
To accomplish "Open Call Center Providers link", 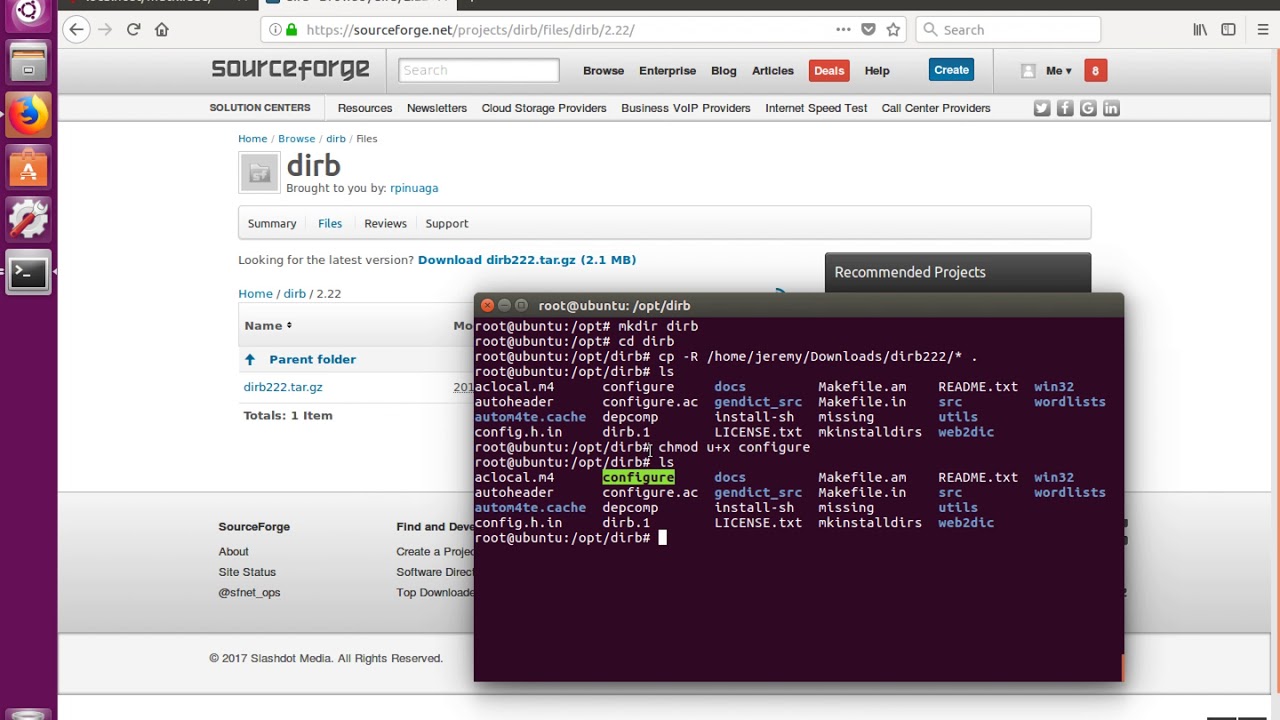I will pos(936,108).
